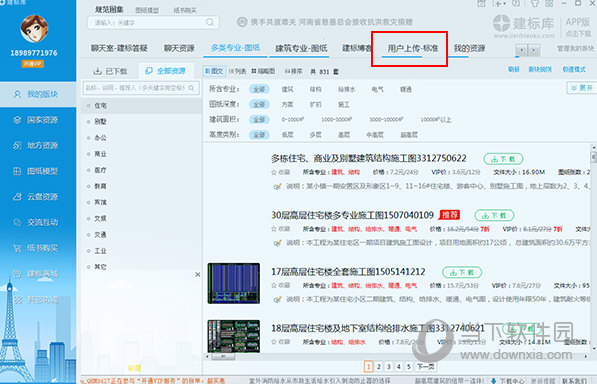Screen dimensions: 597x384
Task: Click the grid icon in the title bar
Action: click(549, 4)
